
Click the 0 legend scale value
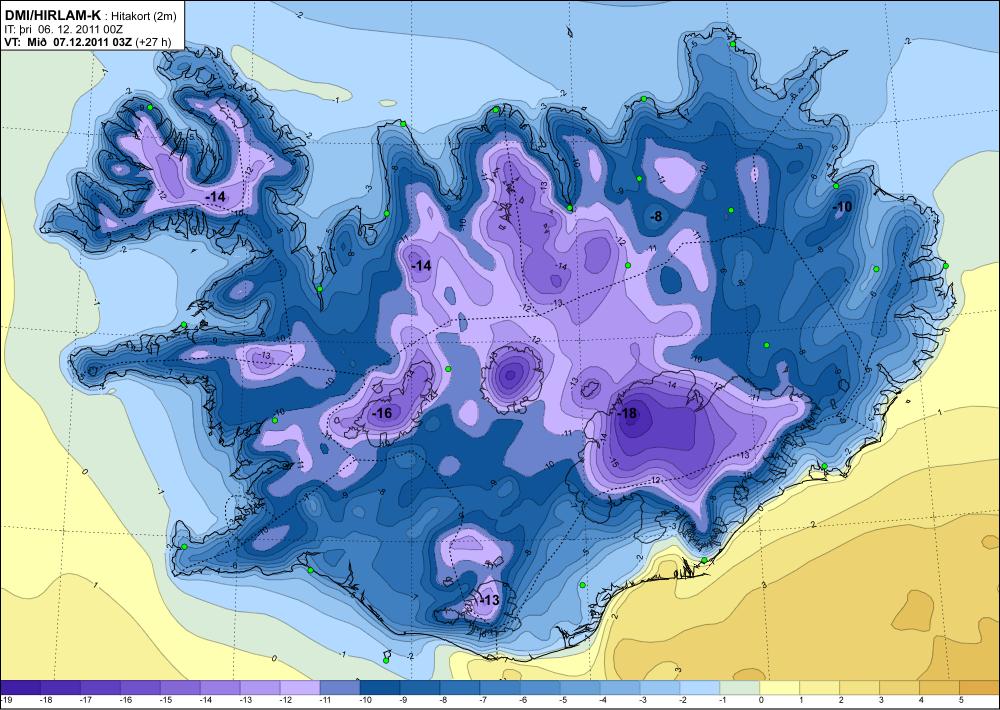761,700
